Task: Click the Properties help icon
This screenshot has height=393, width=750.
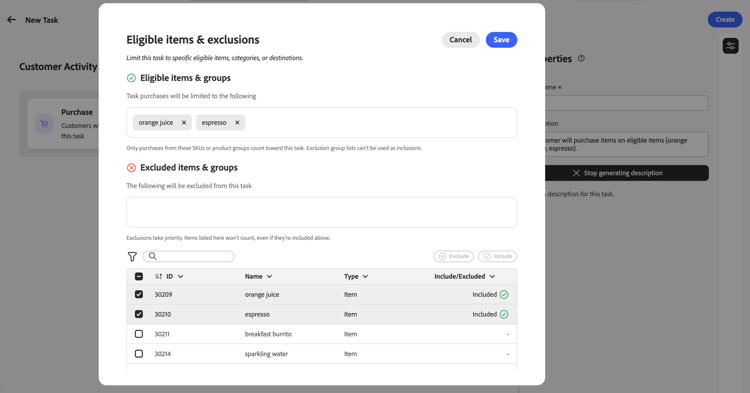Action: [x=581, y=58]
